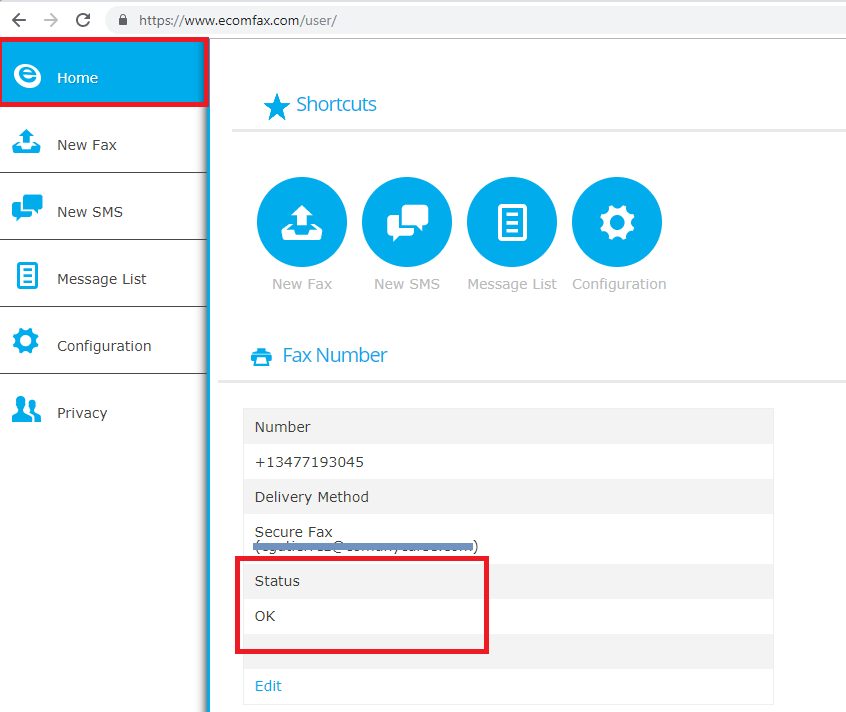Click the Message List caption under shortcuts
The height and width of the screenshot is (712, 846).
[x=512, y=284]
